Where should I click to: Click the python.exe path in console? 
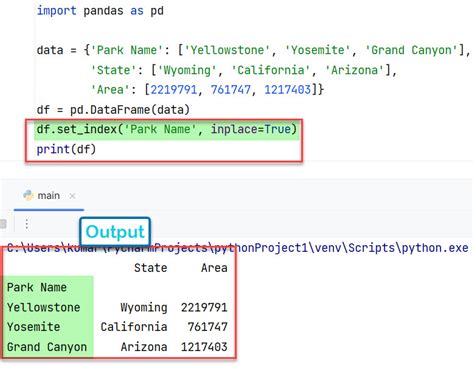237,248
